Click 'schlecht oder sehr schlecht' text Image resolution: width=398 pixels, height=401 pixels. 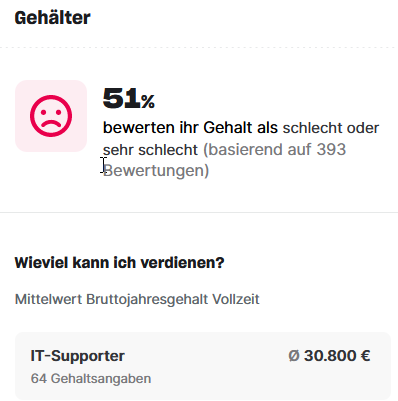pyautogui.click(x=241, y=139)
